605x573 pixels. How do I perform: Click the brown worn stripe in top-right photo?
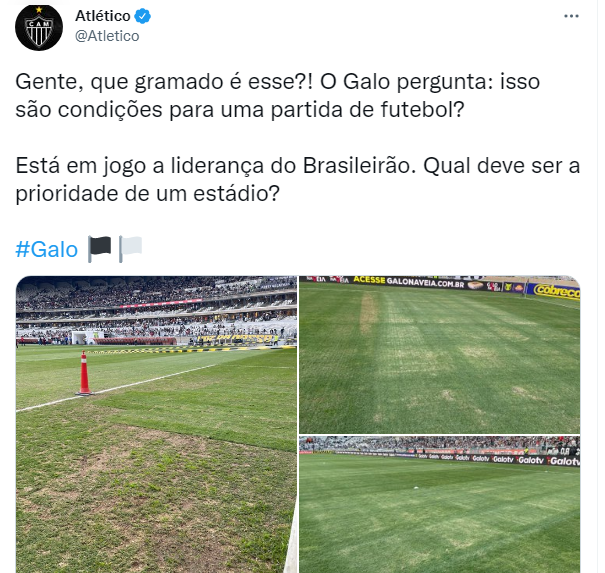click(368, 313)
